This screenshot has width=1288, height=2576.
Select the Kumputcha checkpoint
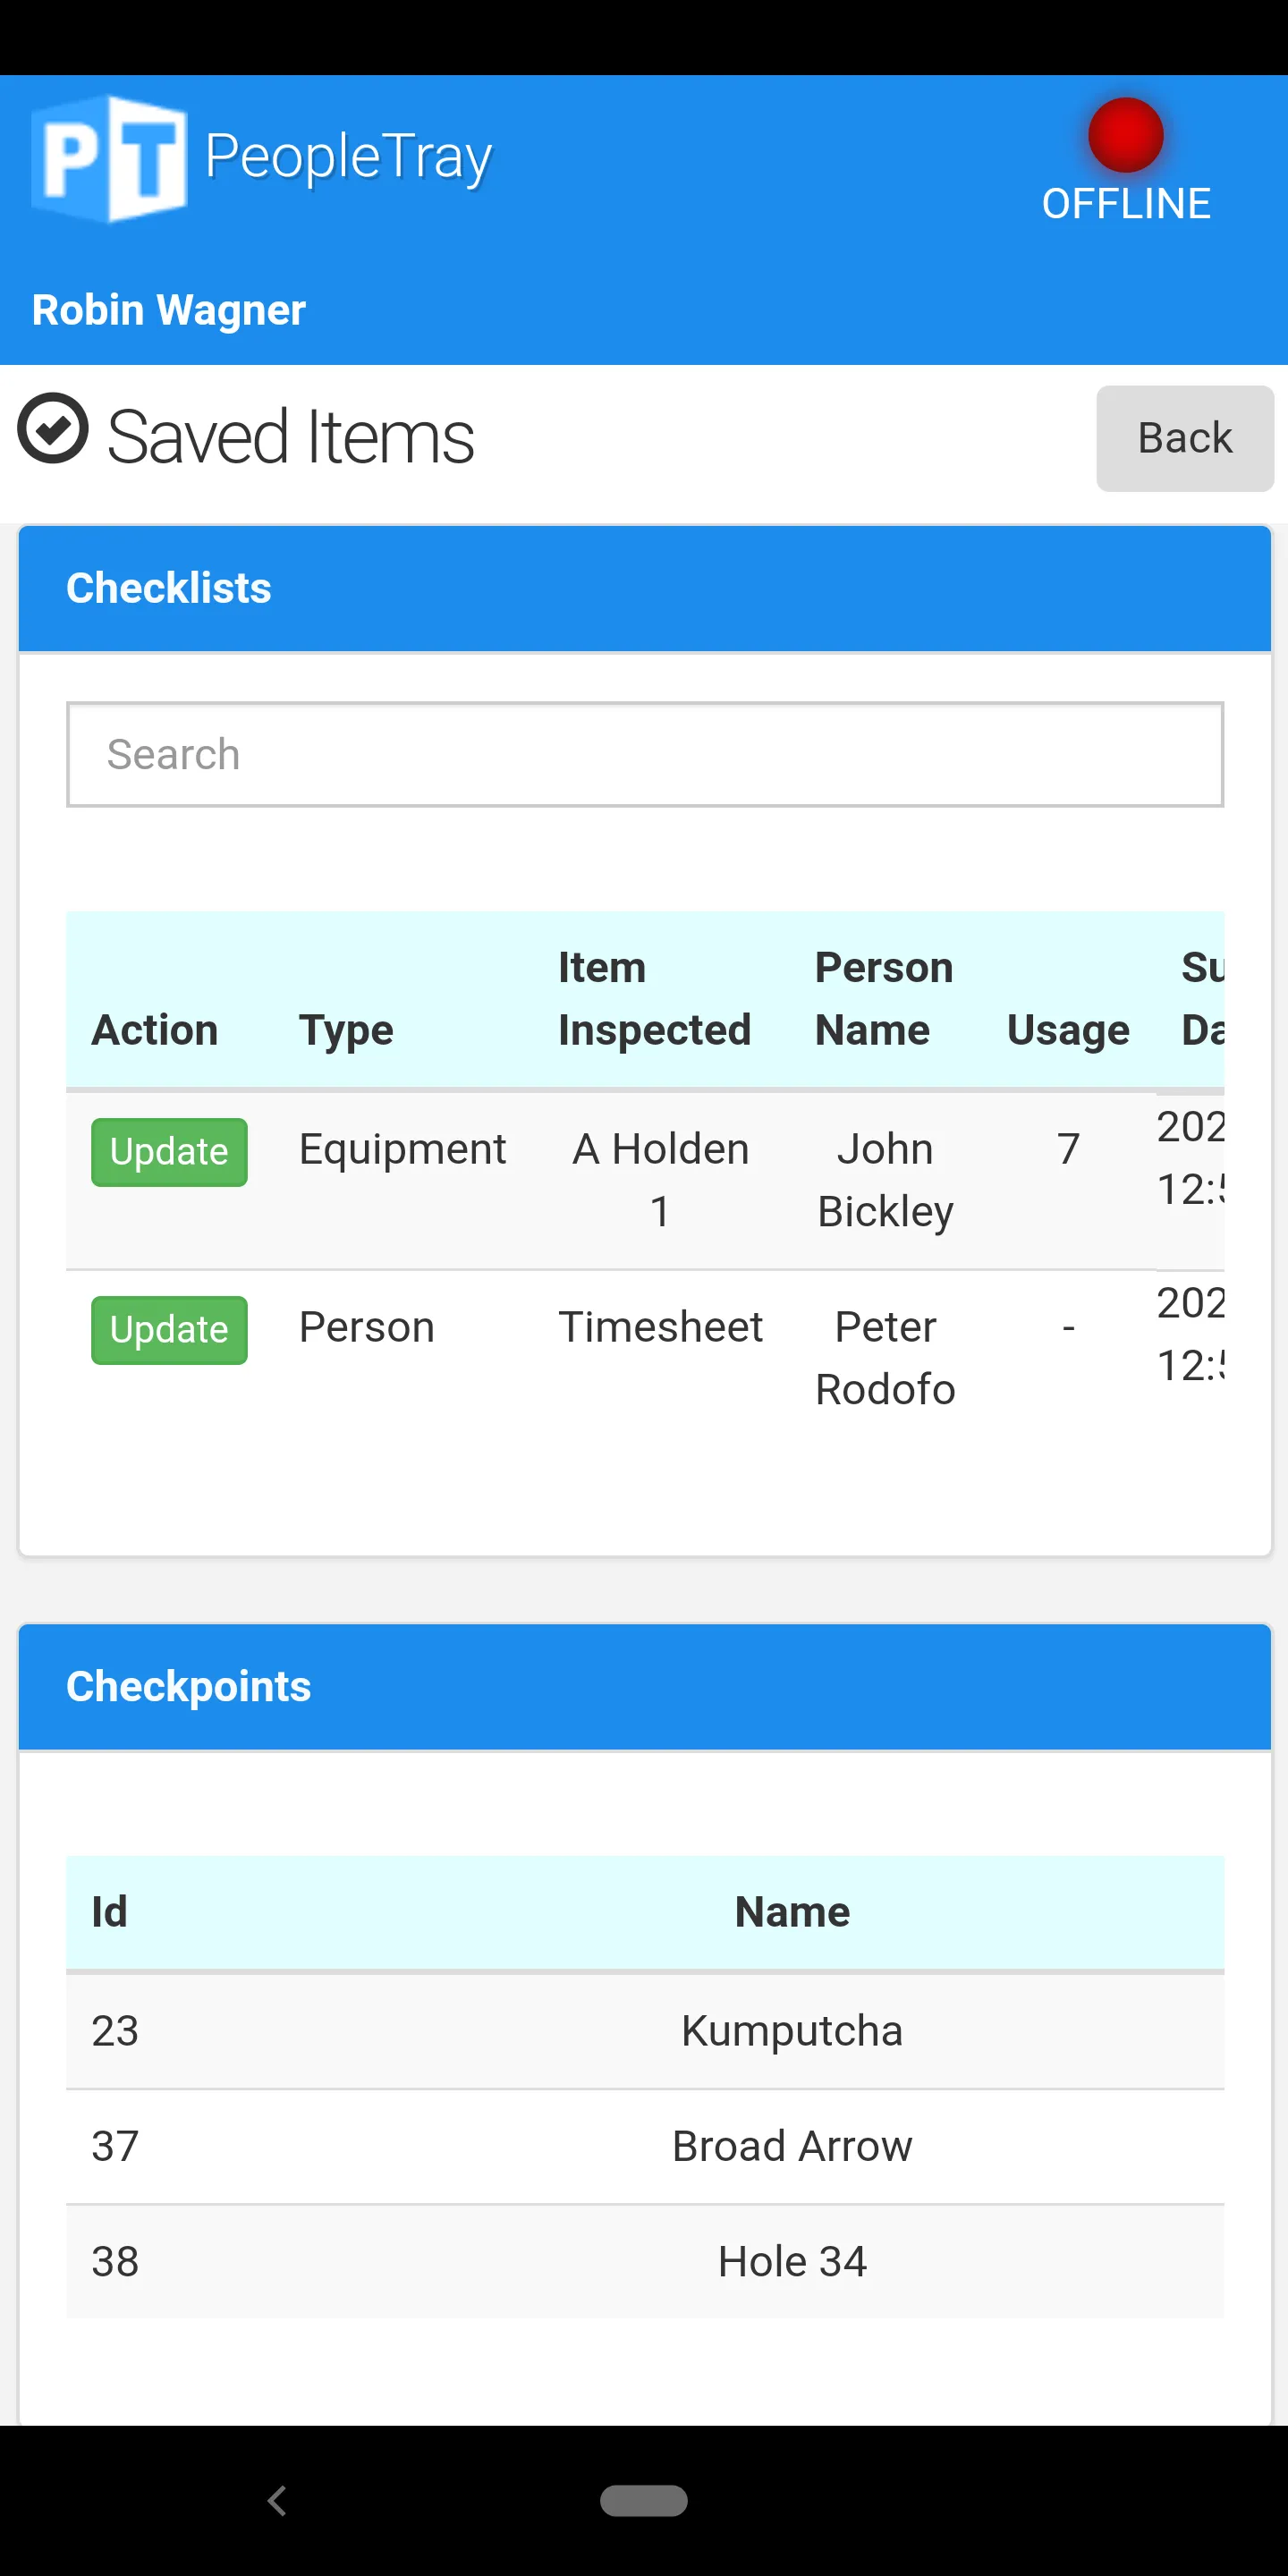tap(792, 2031)
